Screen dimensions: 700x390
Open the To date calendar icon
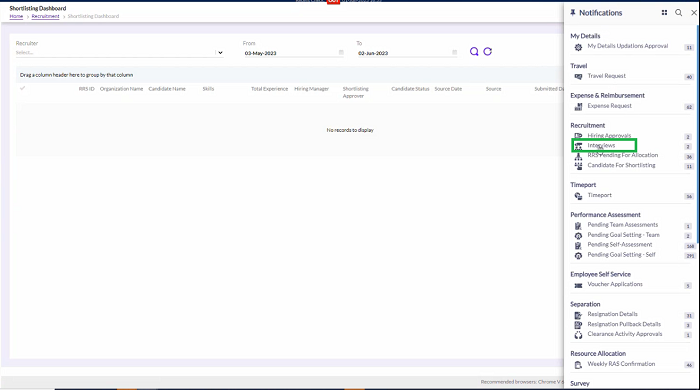[x=454, y=53]
